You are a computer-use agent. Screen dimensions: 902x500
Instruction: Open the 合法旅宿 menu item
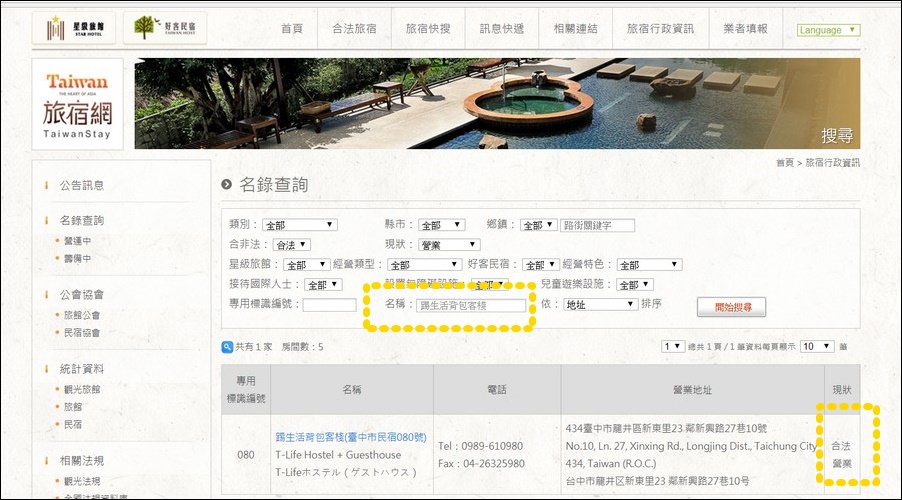point(354,29)
